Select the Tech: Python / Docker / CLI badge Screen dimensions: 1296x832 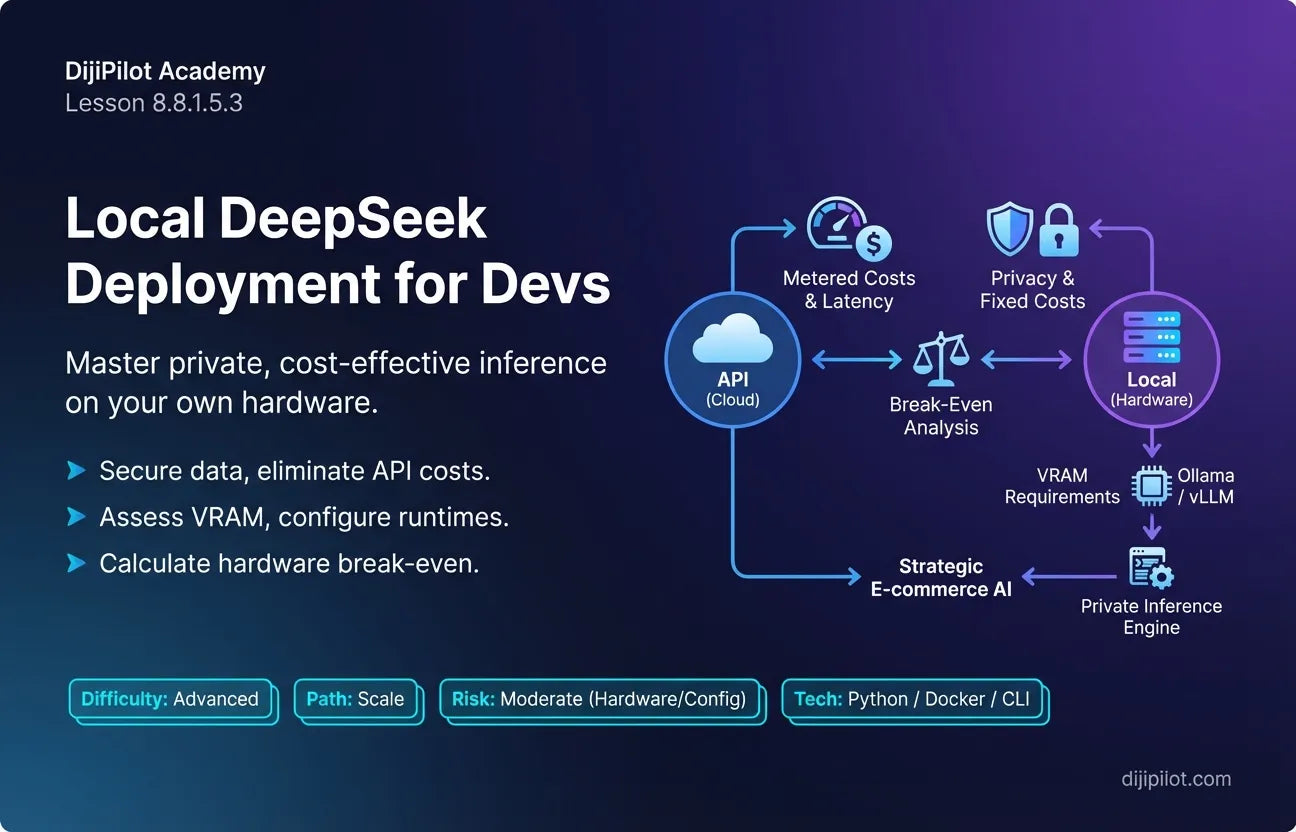point(914,700)
